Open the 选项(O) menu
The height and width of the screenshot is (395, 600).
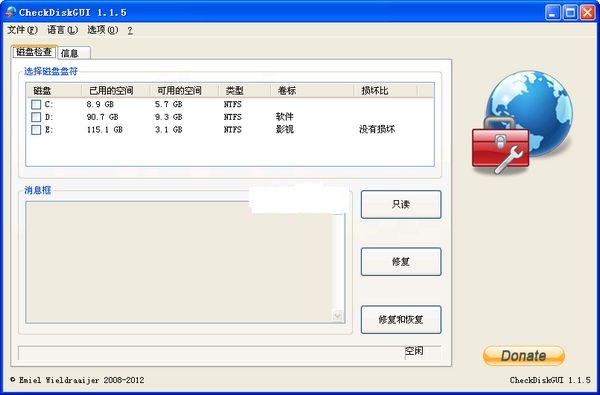click(x=103, y=30)
